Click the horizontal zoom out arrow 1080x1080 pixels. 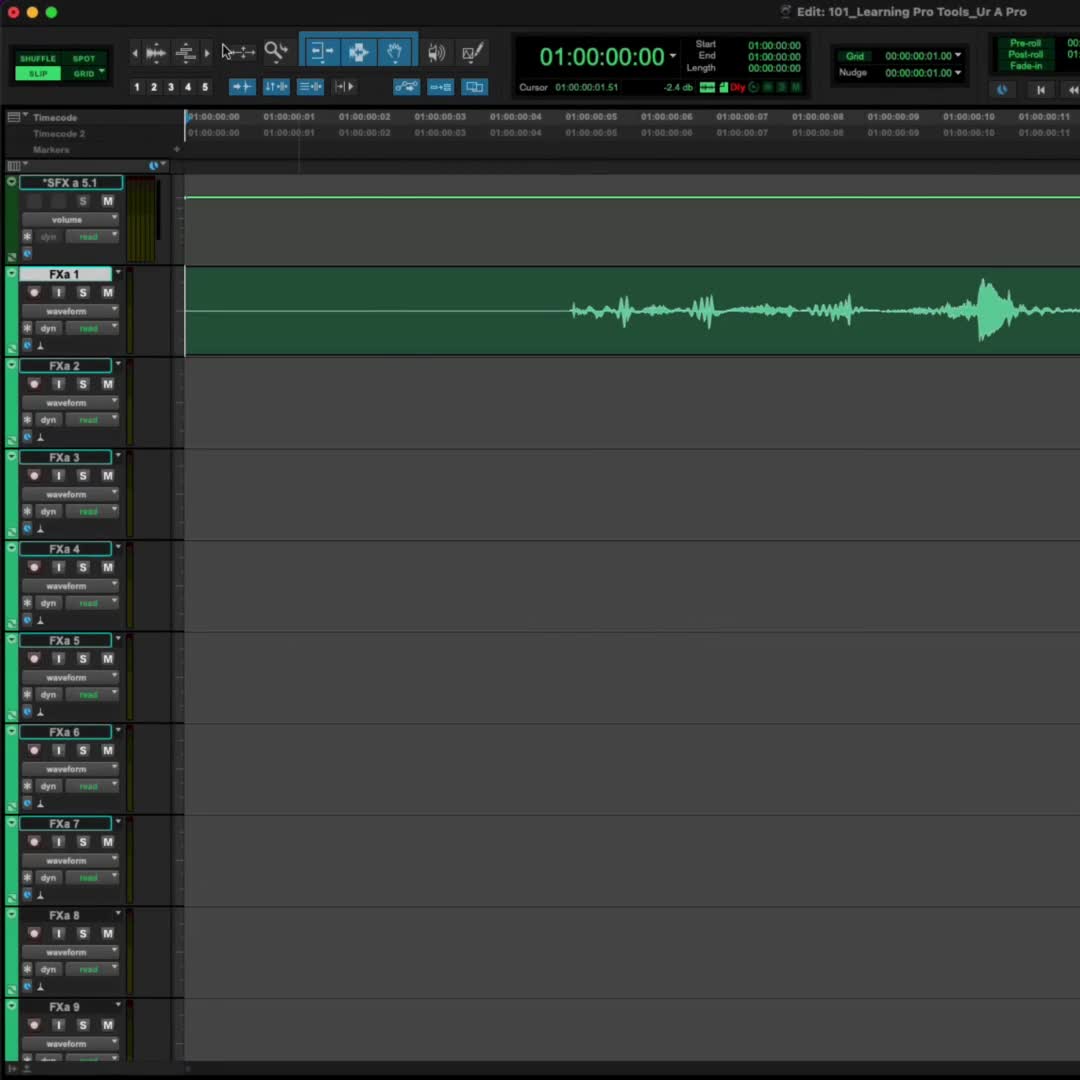coord(135,53)
